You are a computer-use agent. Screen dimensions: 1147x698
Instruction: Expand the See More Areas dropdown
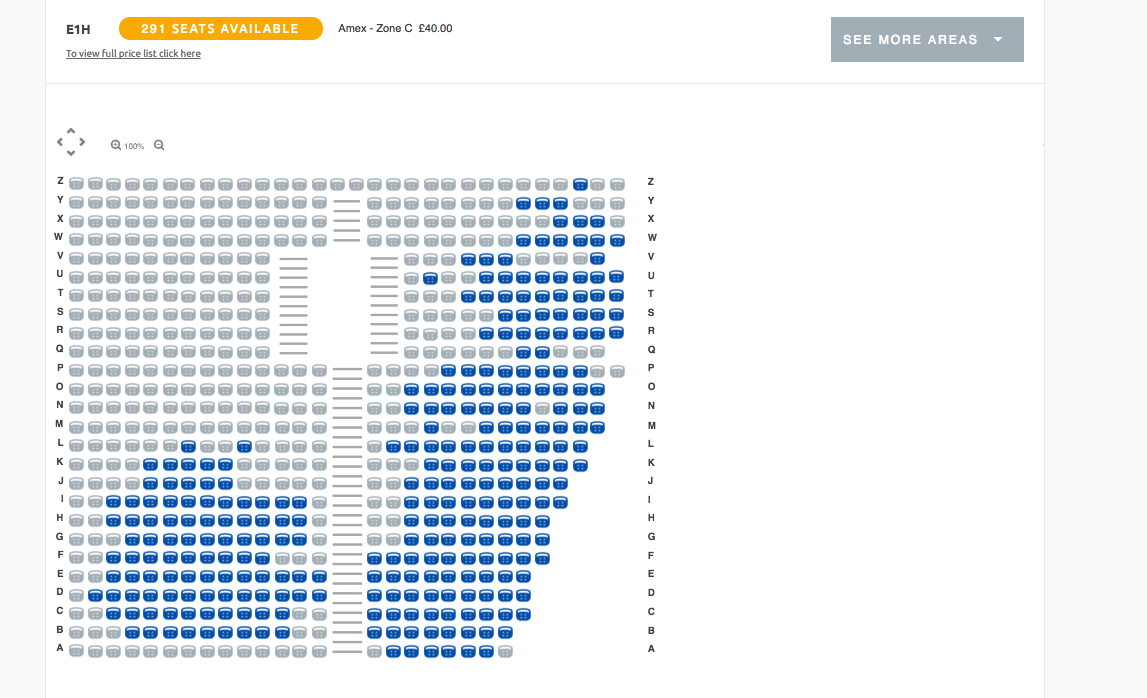tap(927, 40)
